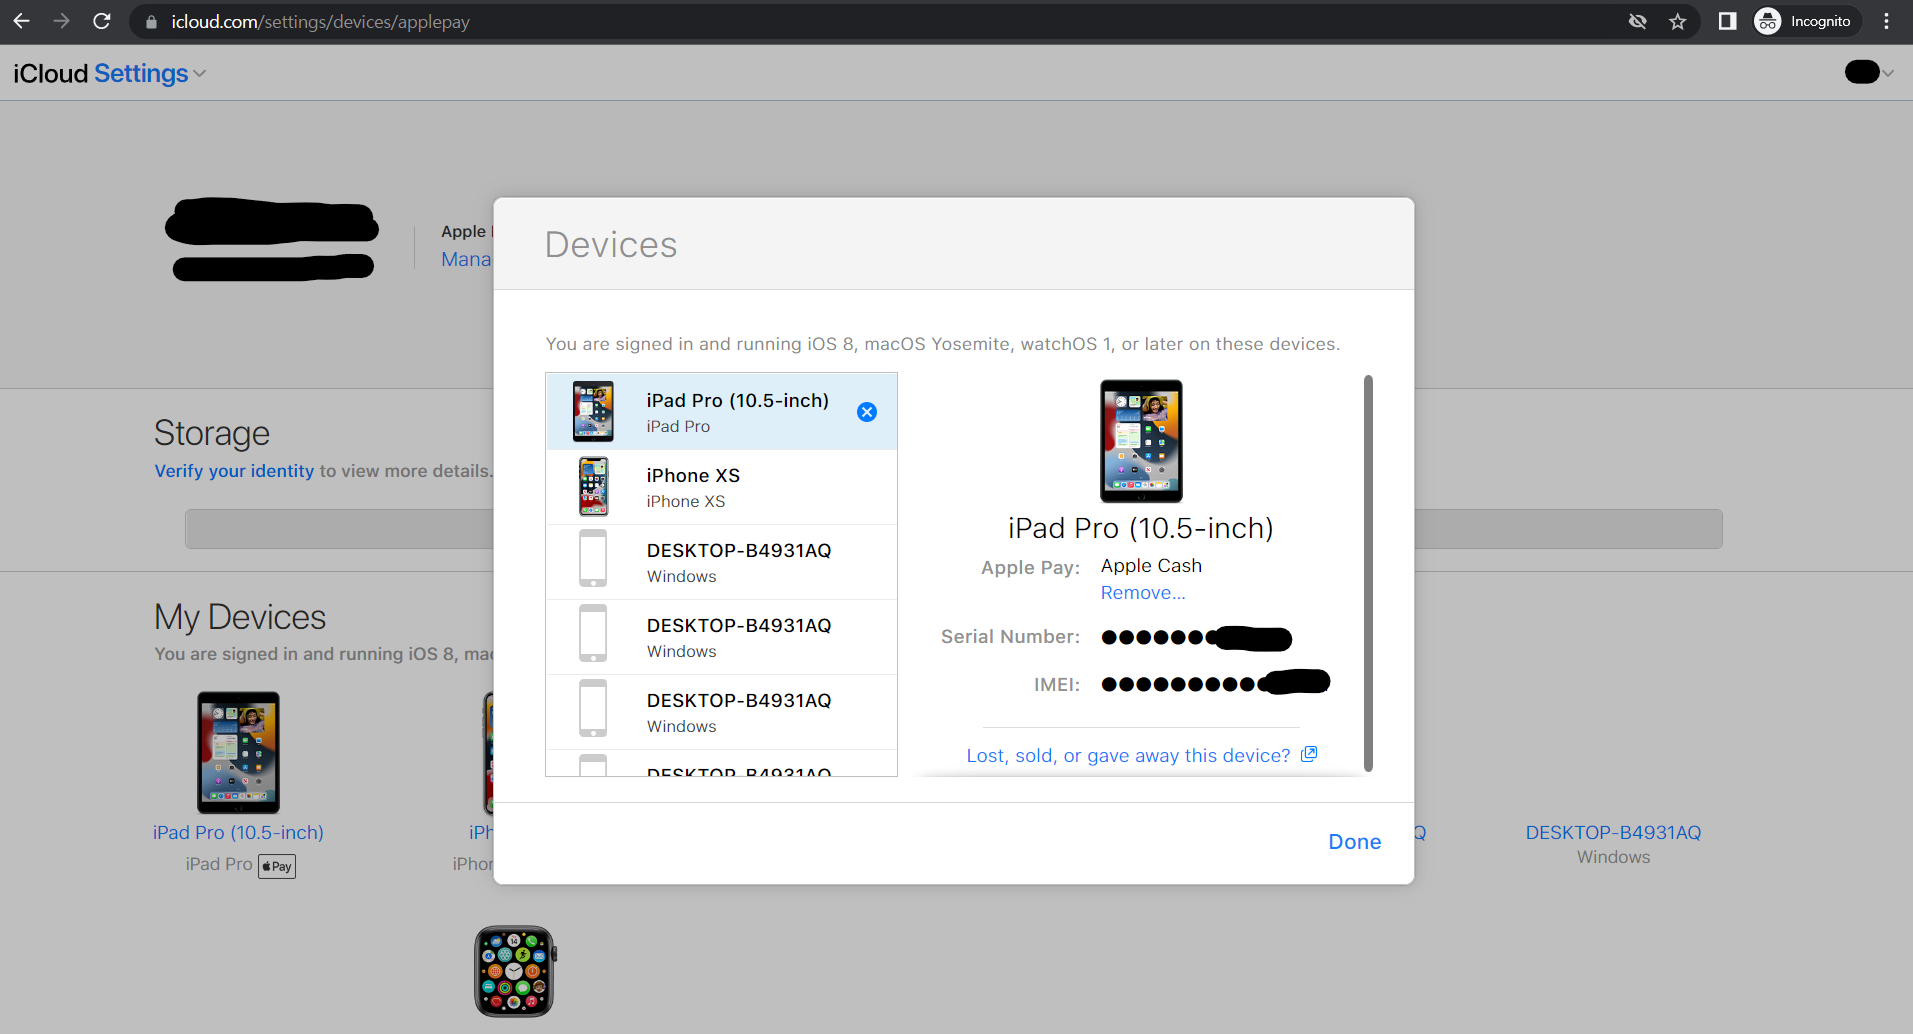Open the DESKTOP-B4931AQ link in background My Devices
The width and height of the screenshot is (1913, 1034).
tap(1613, 833)
